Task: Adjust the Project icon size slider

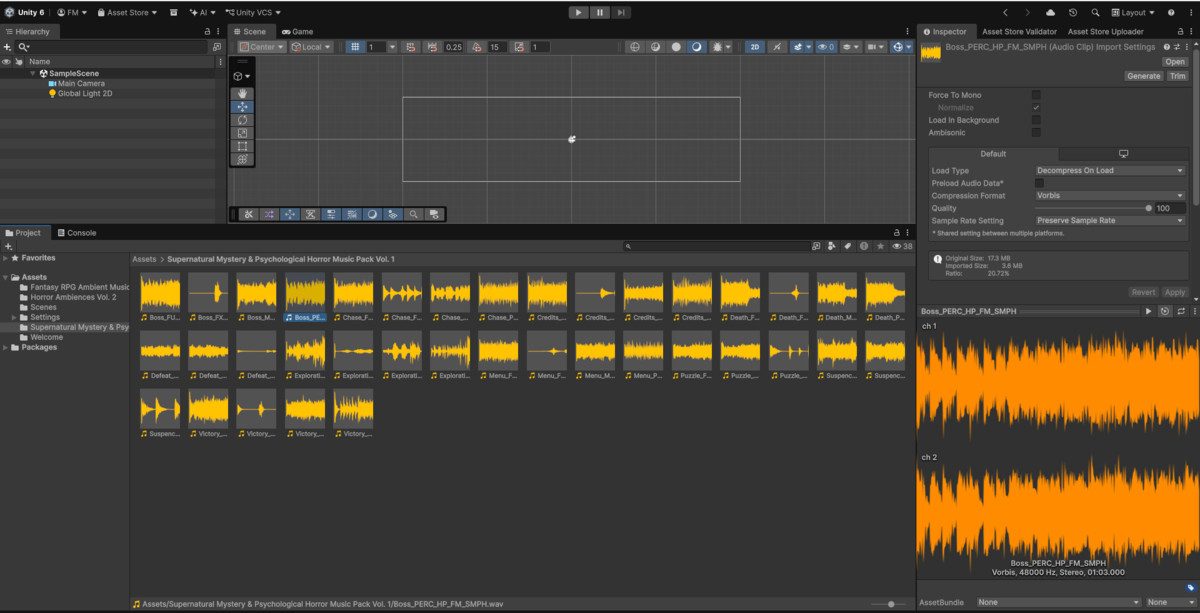Action: pos(891,604)
